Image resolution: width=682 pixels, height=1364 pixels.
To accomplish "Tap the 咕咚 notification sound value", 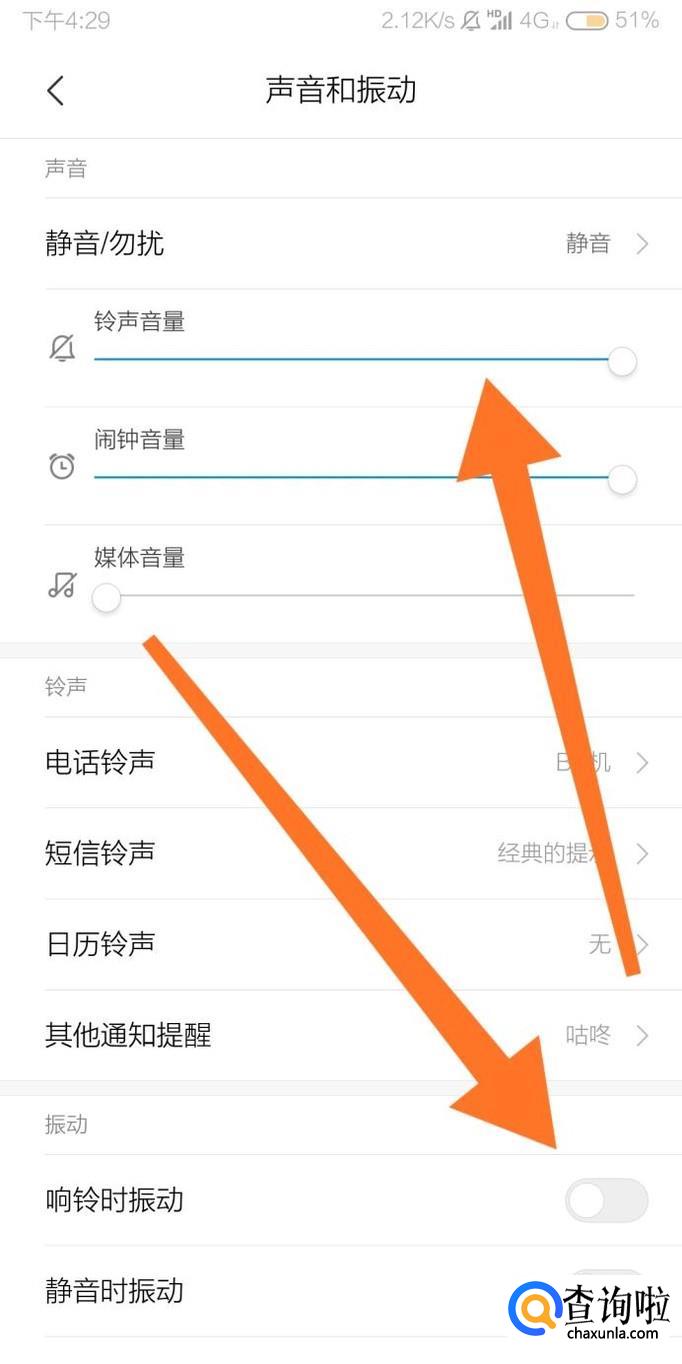I will [x=588, y=1035].
